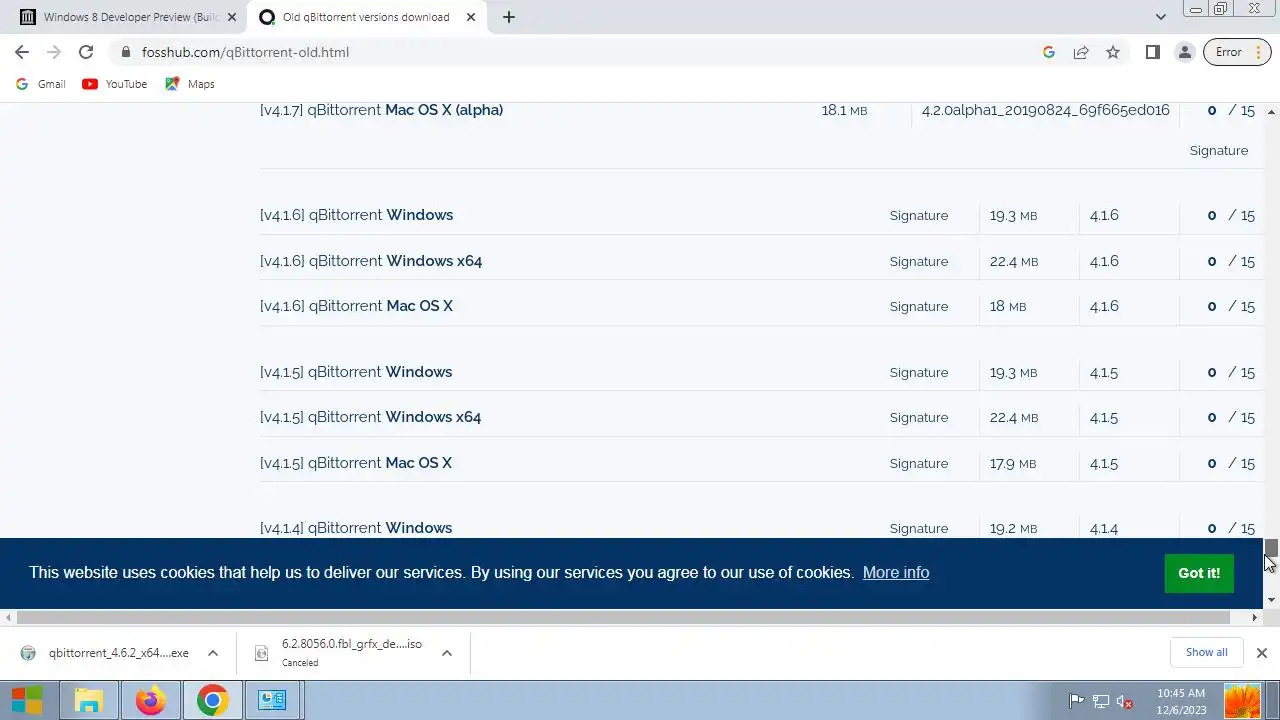
Task: Click the Action Center flag tray icon
Action: pyautogui.click(x=1077, y=701)
